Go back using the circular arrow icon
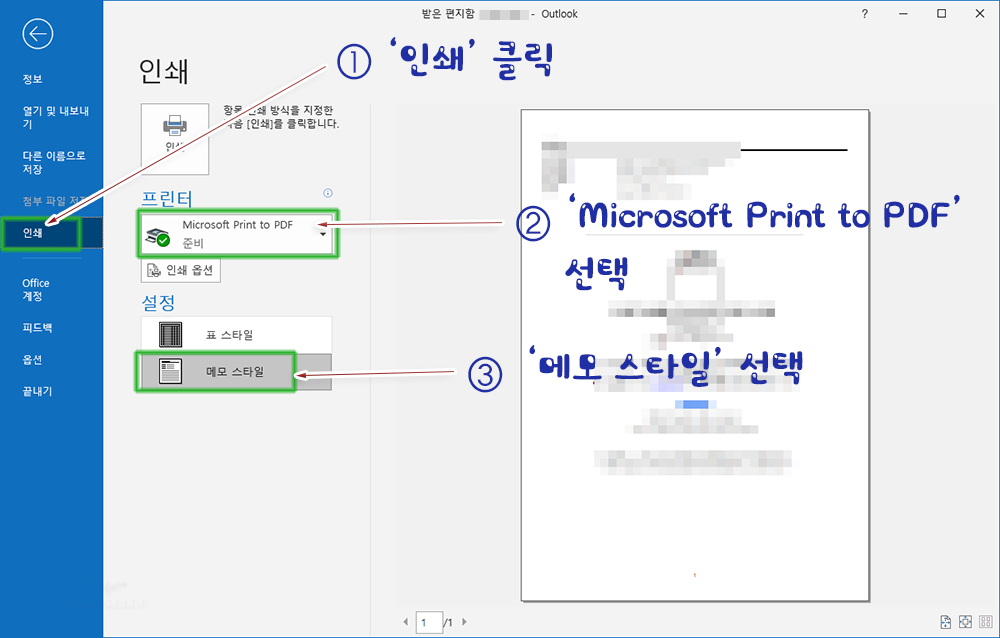Viewport: 1000px width, 638px height. [x=38, y=34]
